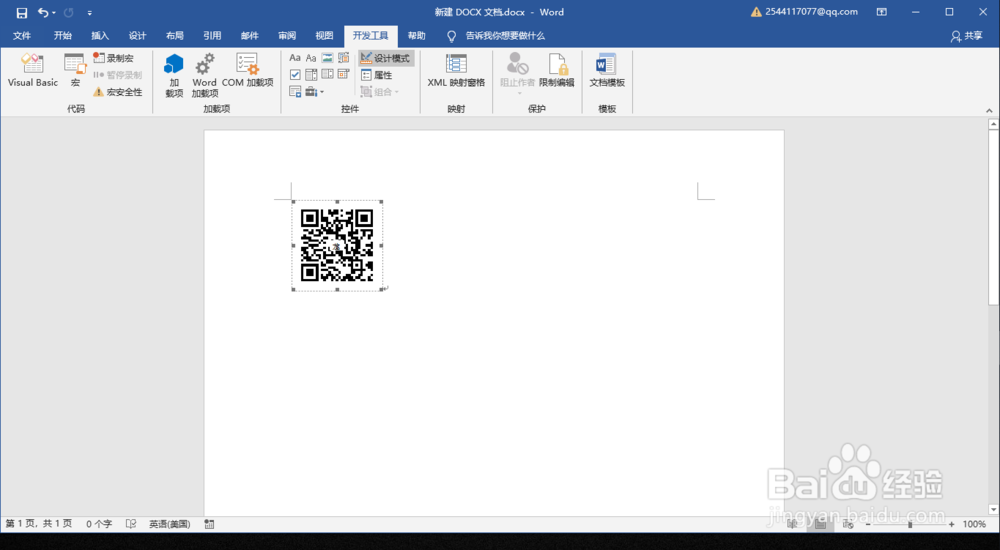The height and width of the screenshot is (550, 1000).
Task: Open Customize Quick Access Toolbar dropdown
Action: click(x=89, y=13)
